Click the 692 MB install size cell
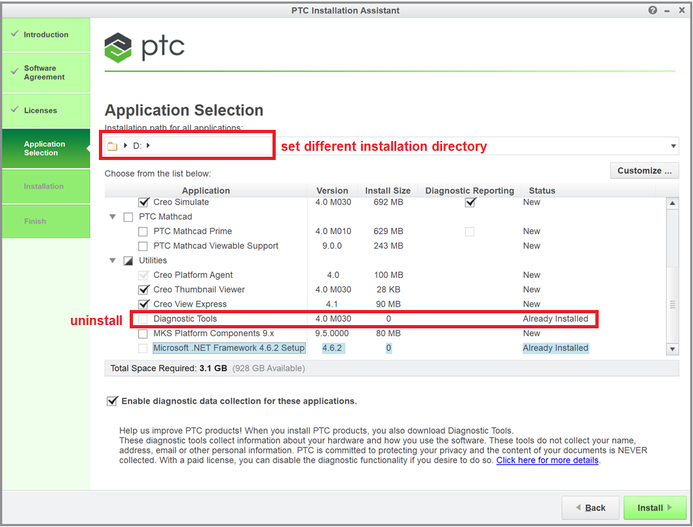The height and width of the screenshot is (527, 693). point(388,202)
